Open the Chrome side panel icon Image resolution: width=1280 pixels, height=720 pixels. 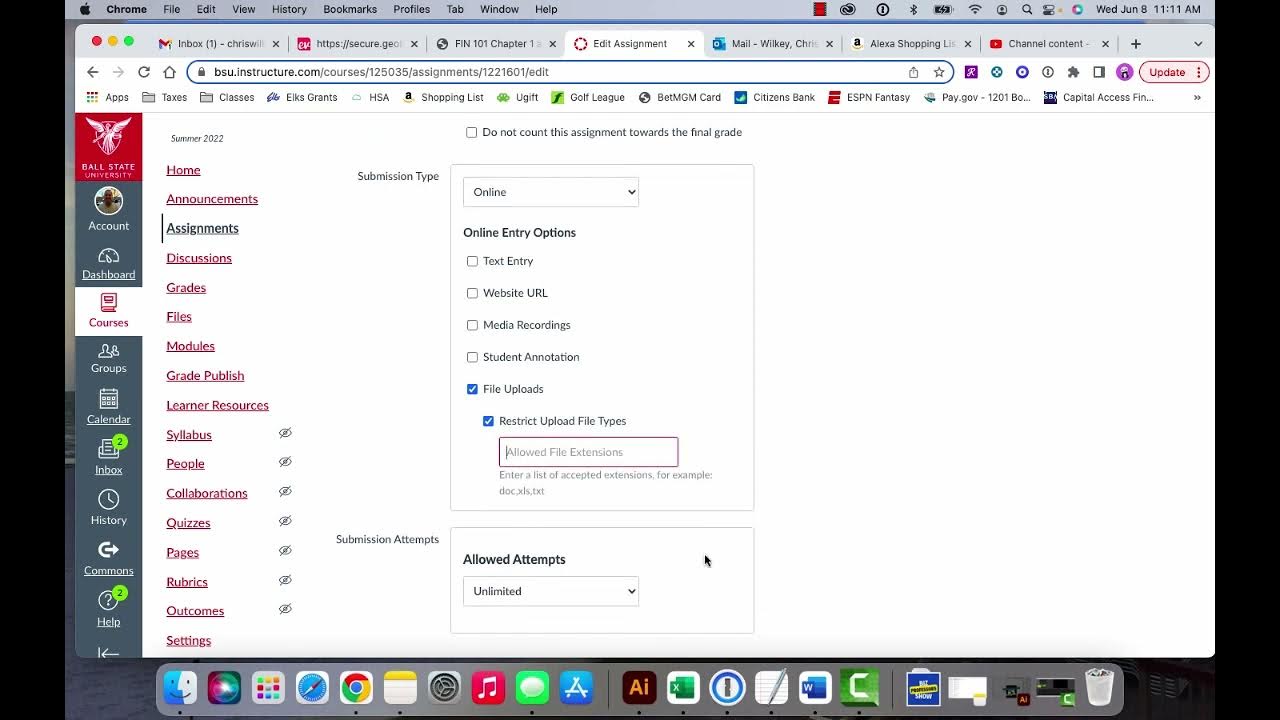tap(1099, 72)
